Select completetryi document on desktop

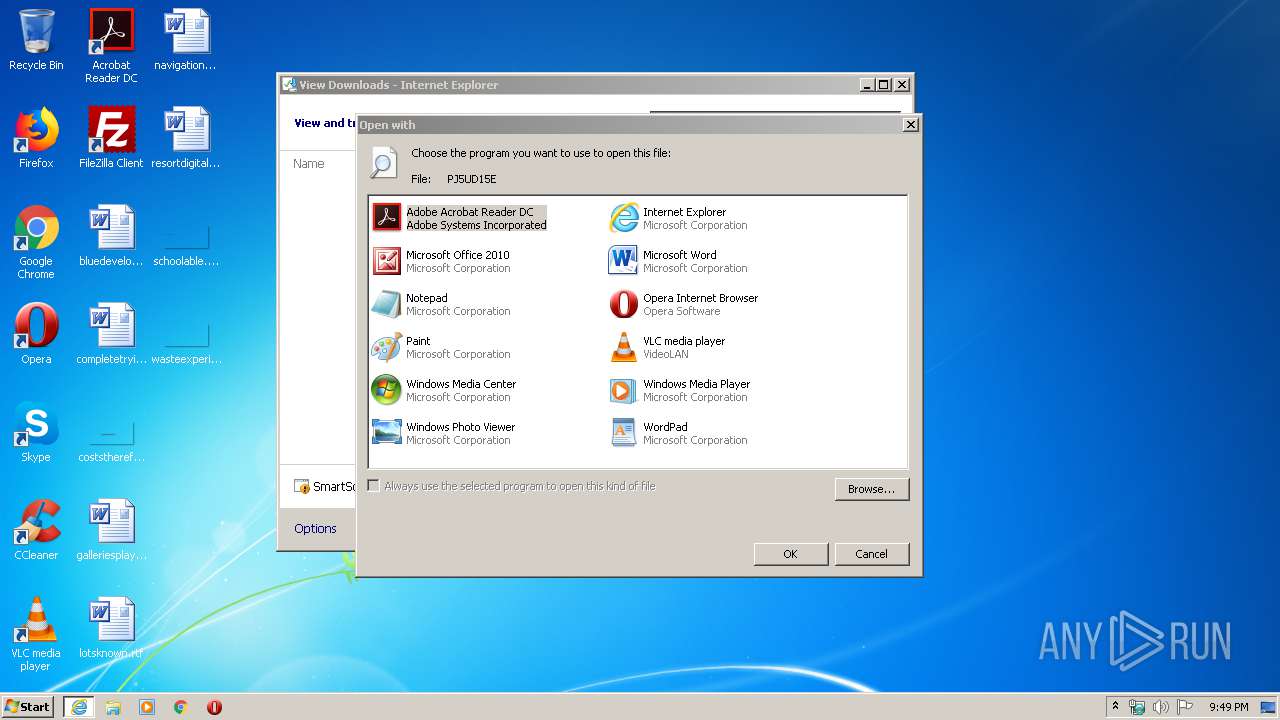click(x=111, y=334)
